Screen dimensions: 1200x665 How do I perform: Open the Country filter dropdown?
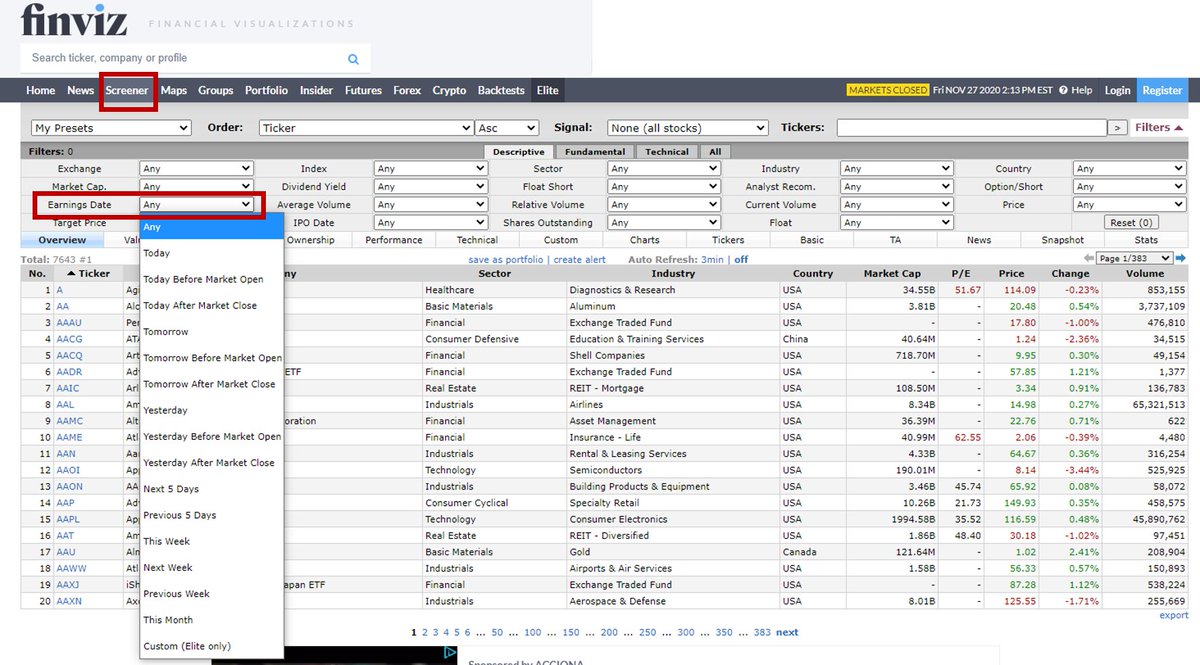pyautogui.click(x=1129, y=169)
